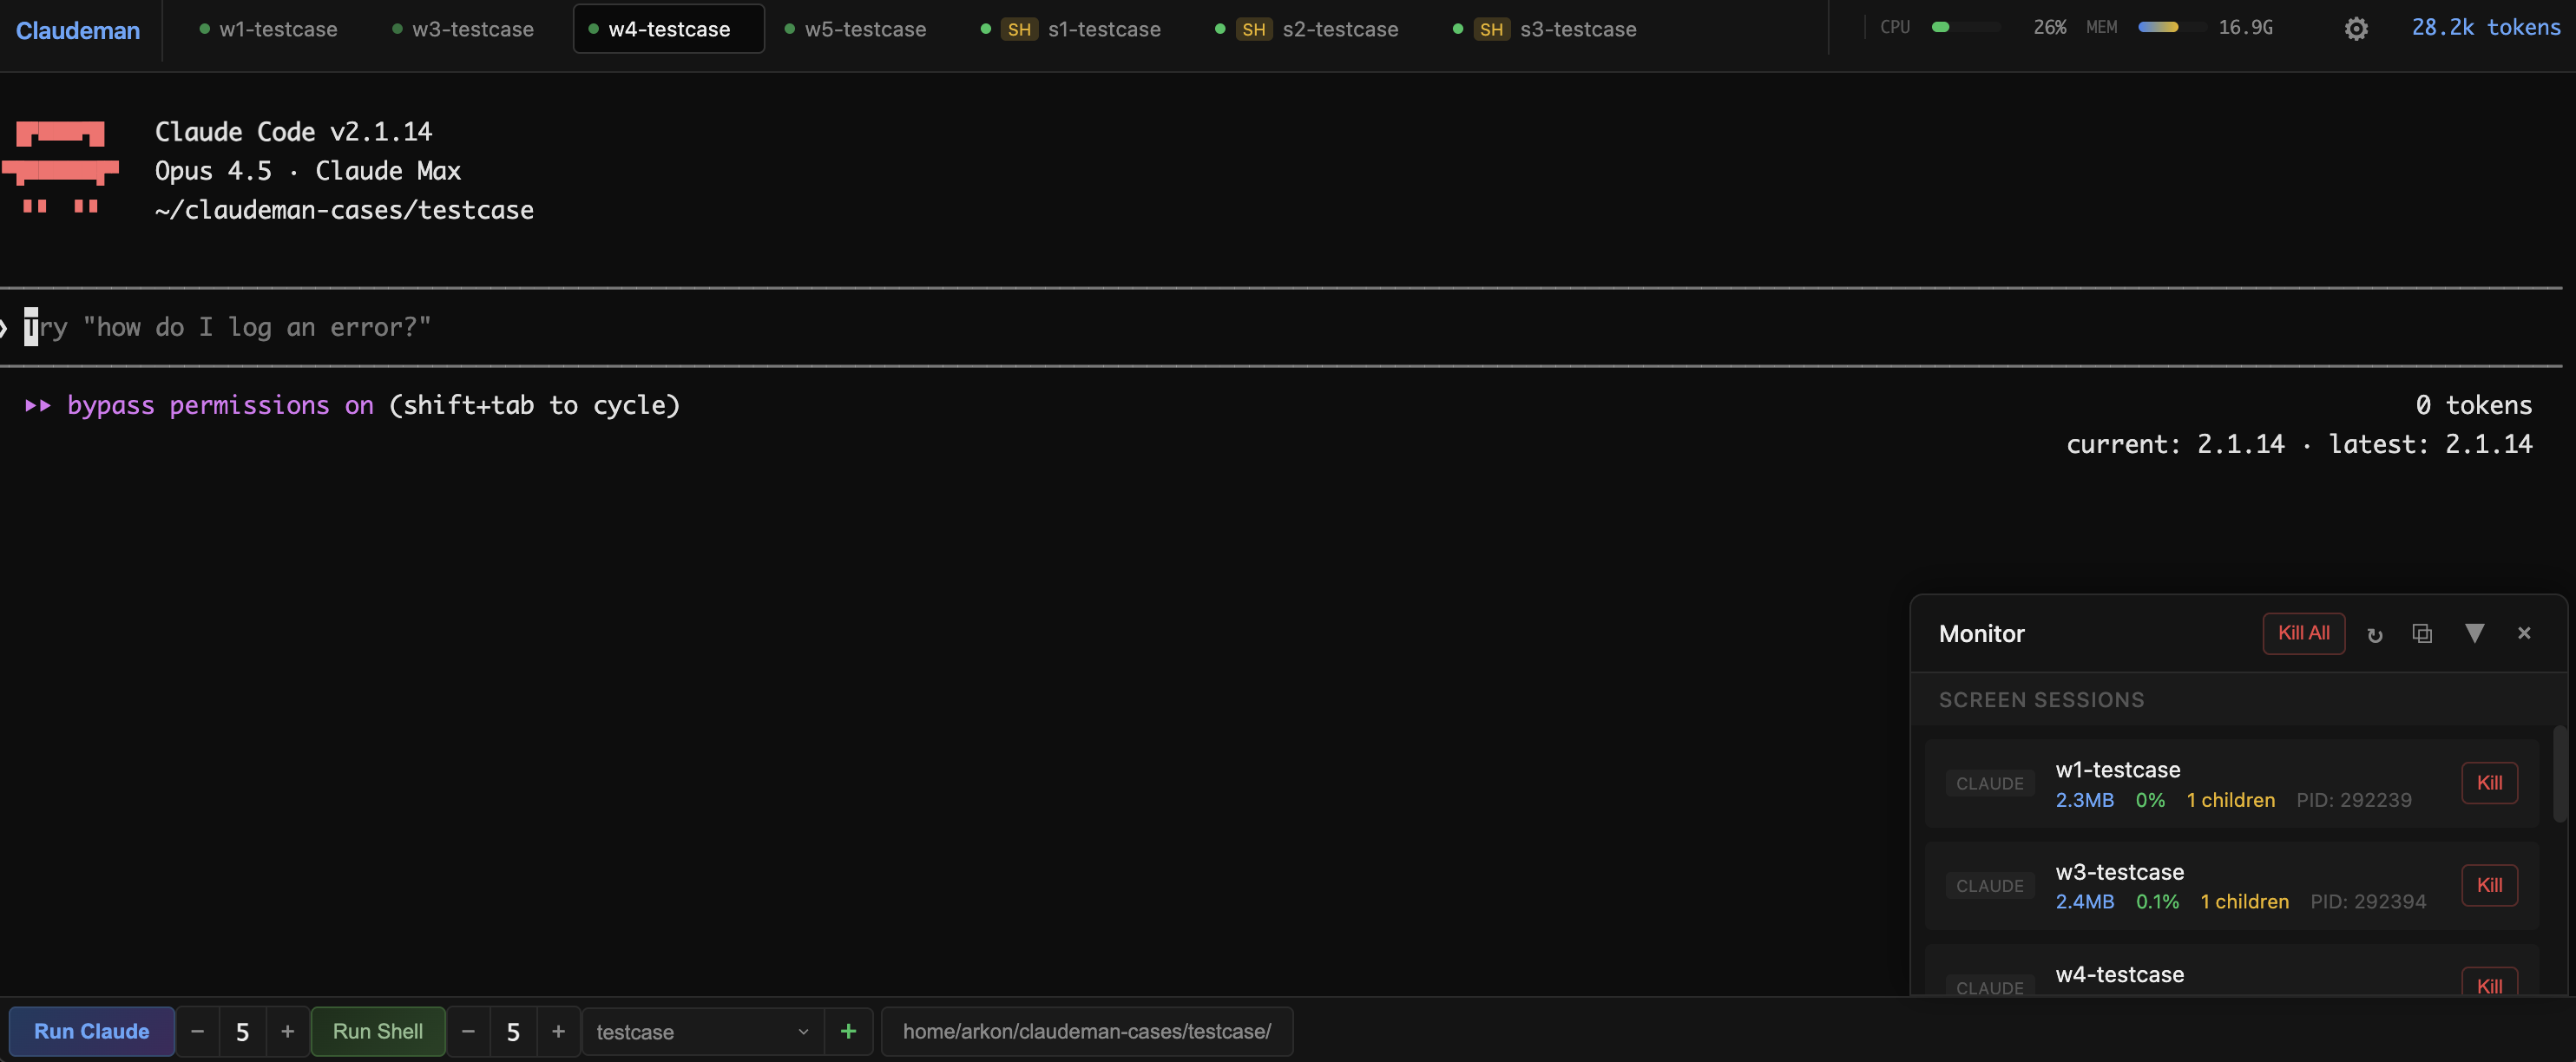Open the s3-testcase shell tab
2576x1062 pixels.
[x=1544, y=29]
